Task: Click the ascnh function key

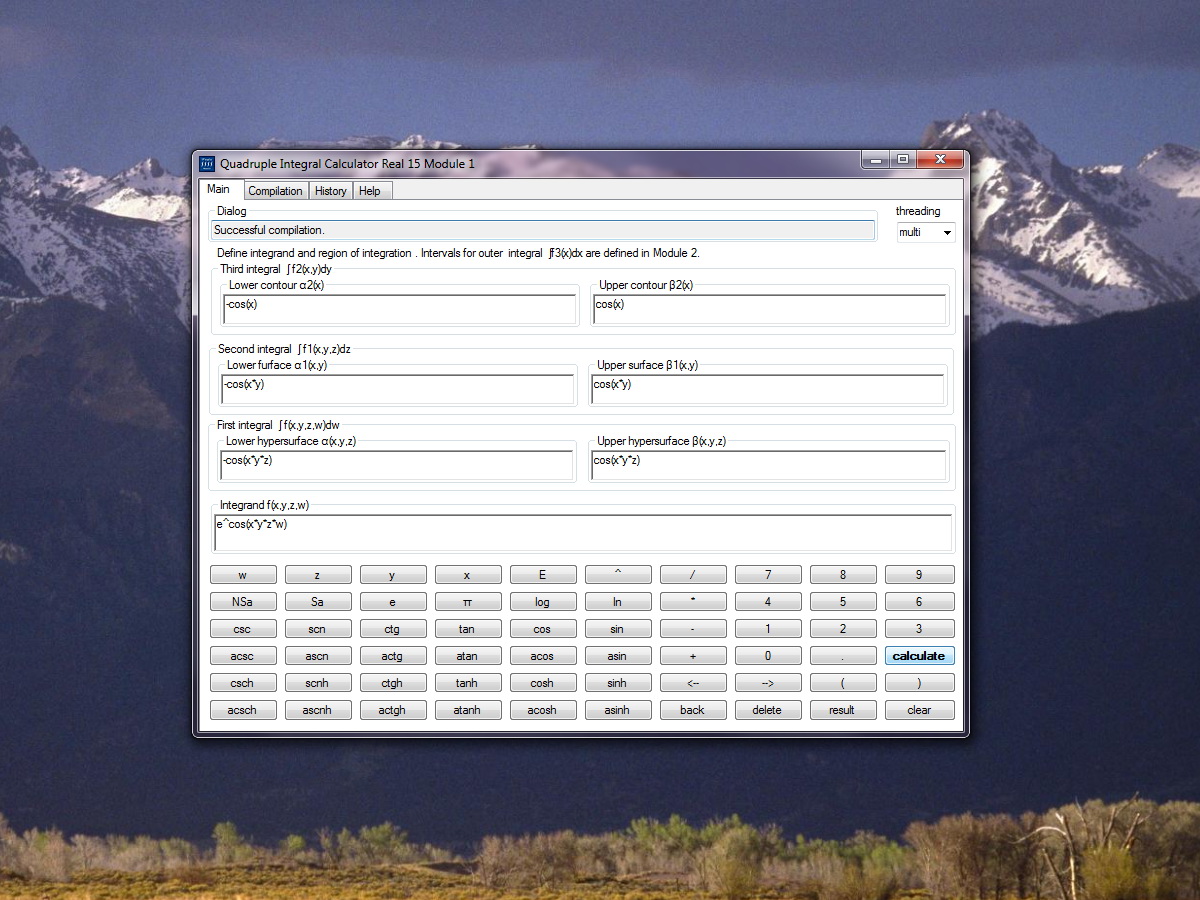Action: click(318, 710)
